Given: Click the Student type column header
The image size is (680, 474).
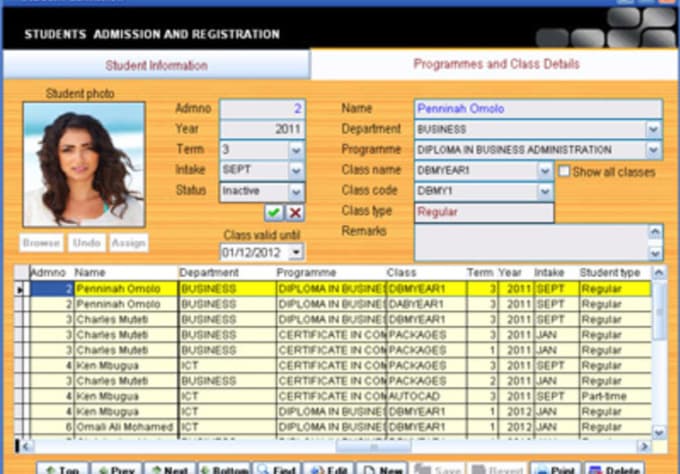Looking at the screenshot, I should point(615,273).
